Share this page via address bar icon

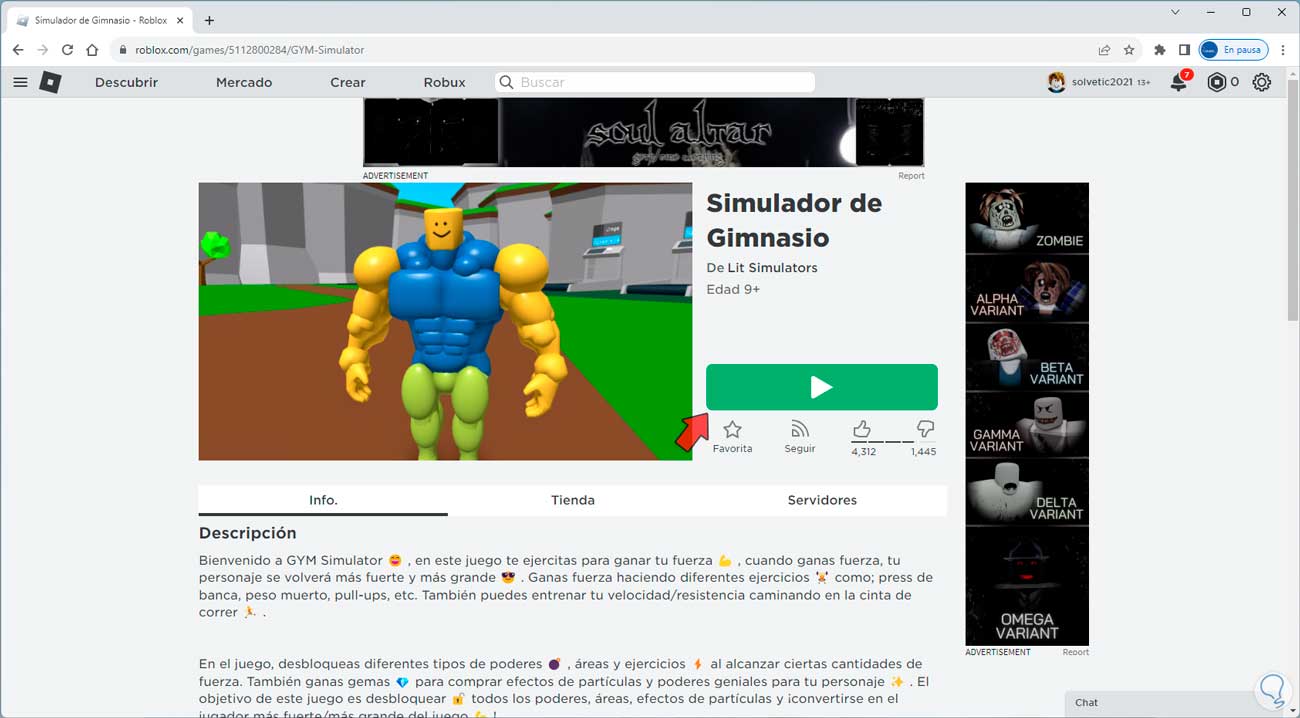[1104, 50]
